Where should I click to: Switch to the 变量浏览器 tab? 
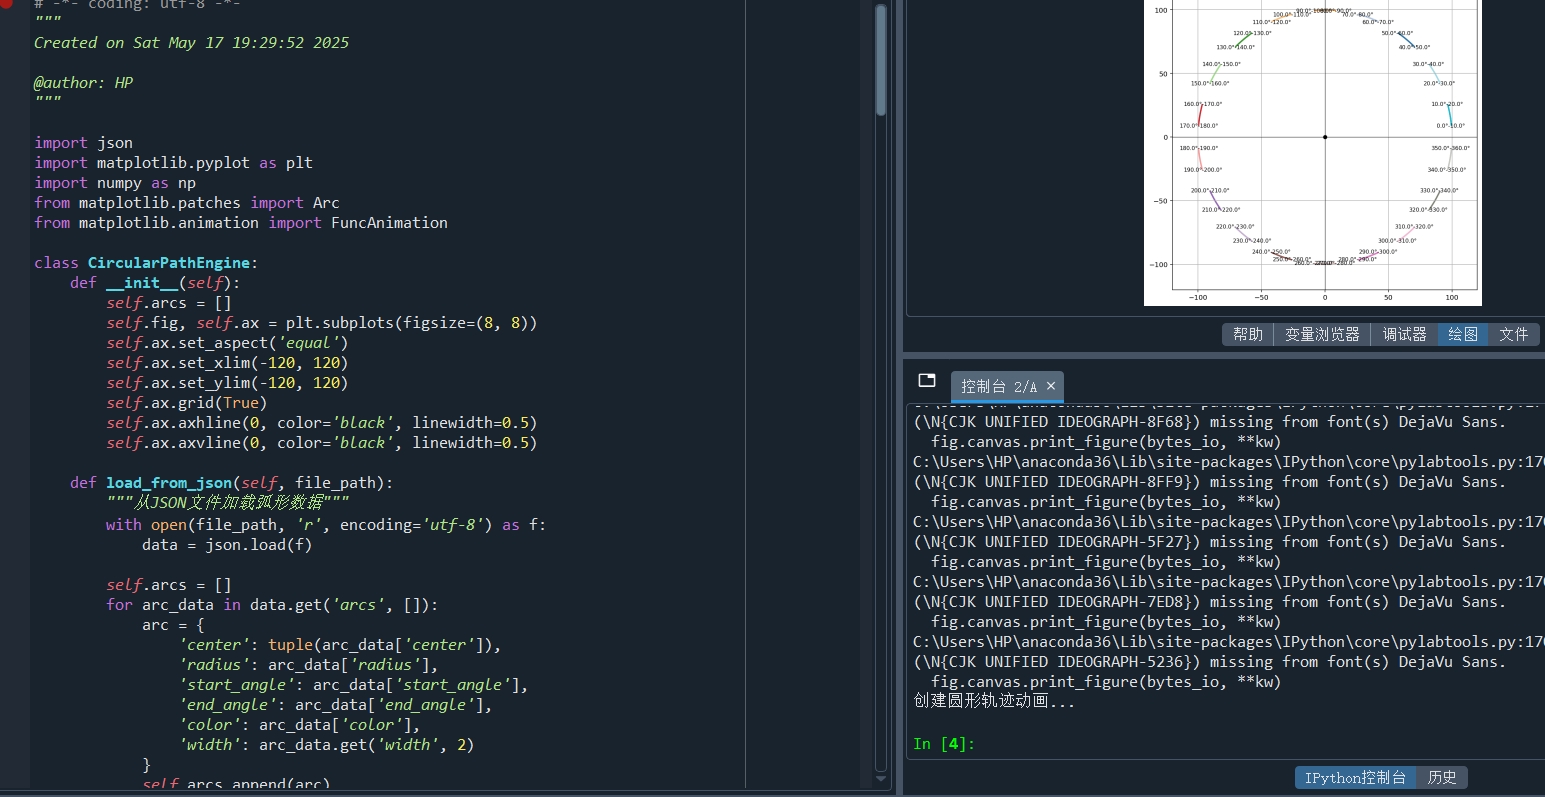[1322, 335]
